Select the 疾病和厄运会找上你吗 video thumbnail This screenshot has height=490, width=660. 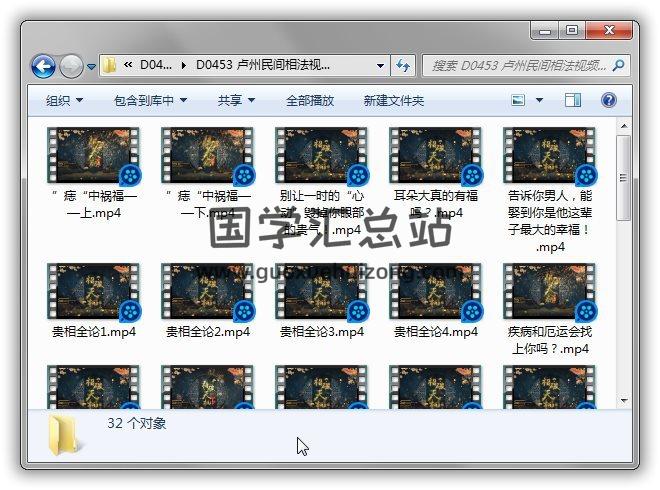(548, 292)
